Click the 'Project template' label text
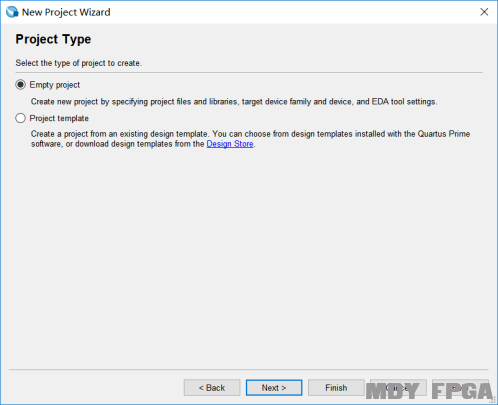Screen dimensions: 498x405 [x=59, y=118]
